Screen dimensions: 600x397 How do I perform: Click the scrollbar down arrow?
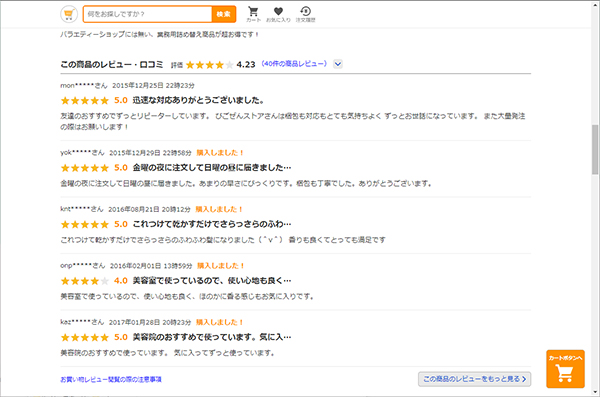(x=595, y=392)
